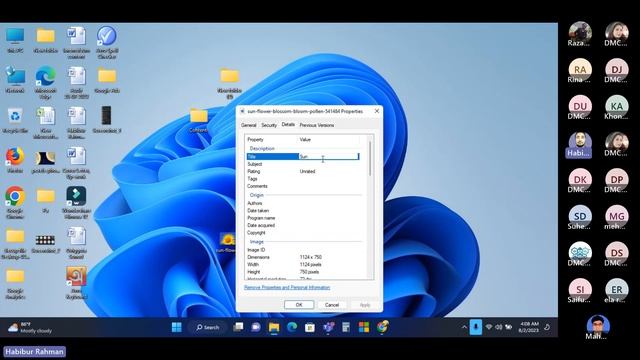Select participant DJ avatar

(616, 71)
